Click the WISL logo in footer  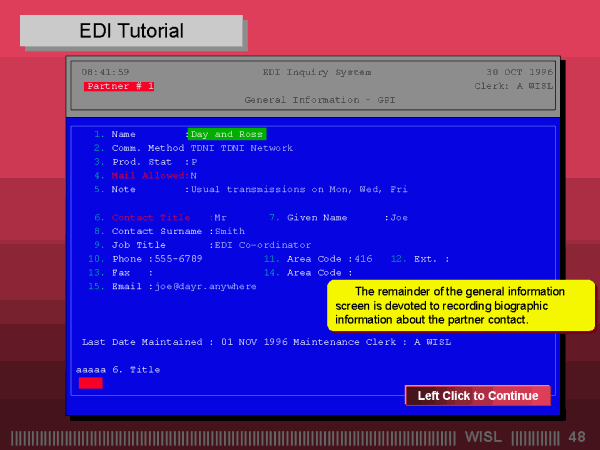(485, 438)
